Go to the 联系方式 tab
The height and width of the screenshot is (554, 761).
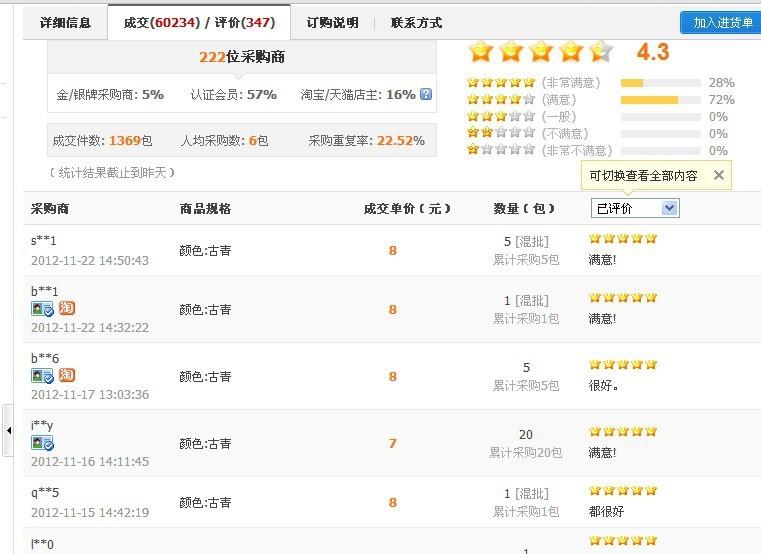click(x=416, y=22)
